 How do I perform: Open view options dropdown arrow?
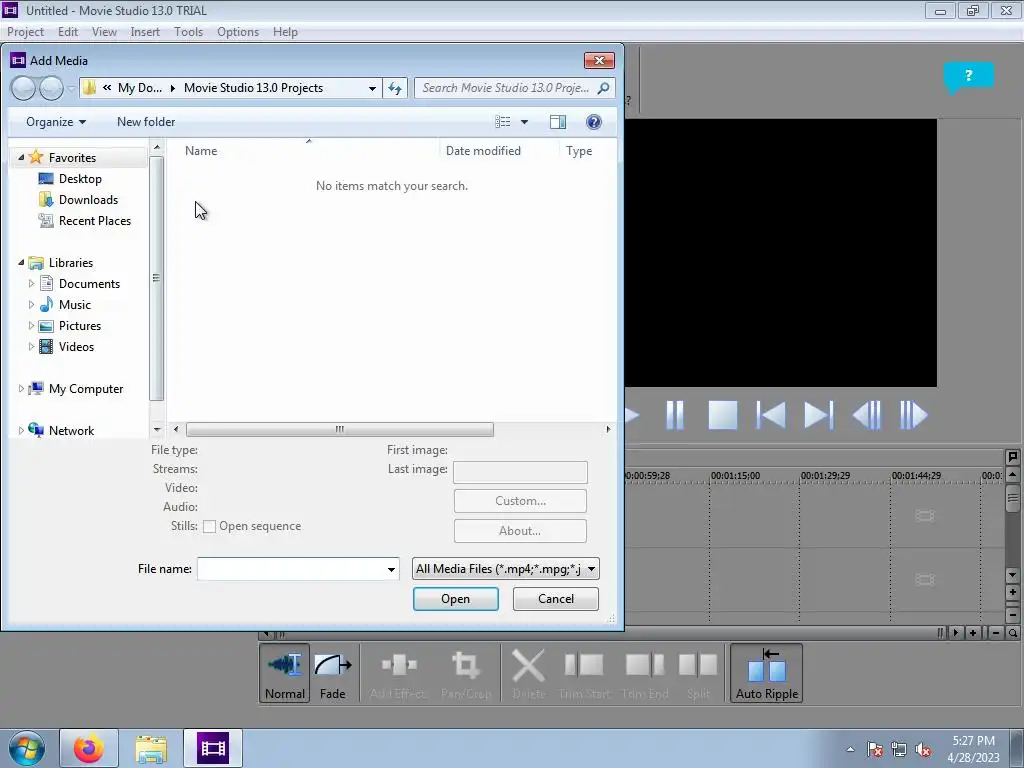coord(524,122)
